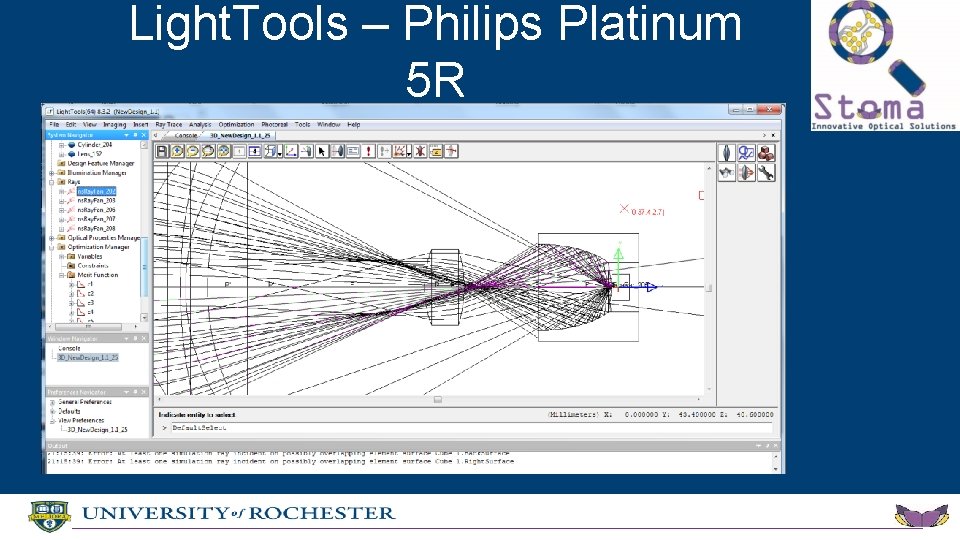
Task: Select 3D_NewDesign_1.1_25 in Window Navigator
Action: (x=88, y=357)
